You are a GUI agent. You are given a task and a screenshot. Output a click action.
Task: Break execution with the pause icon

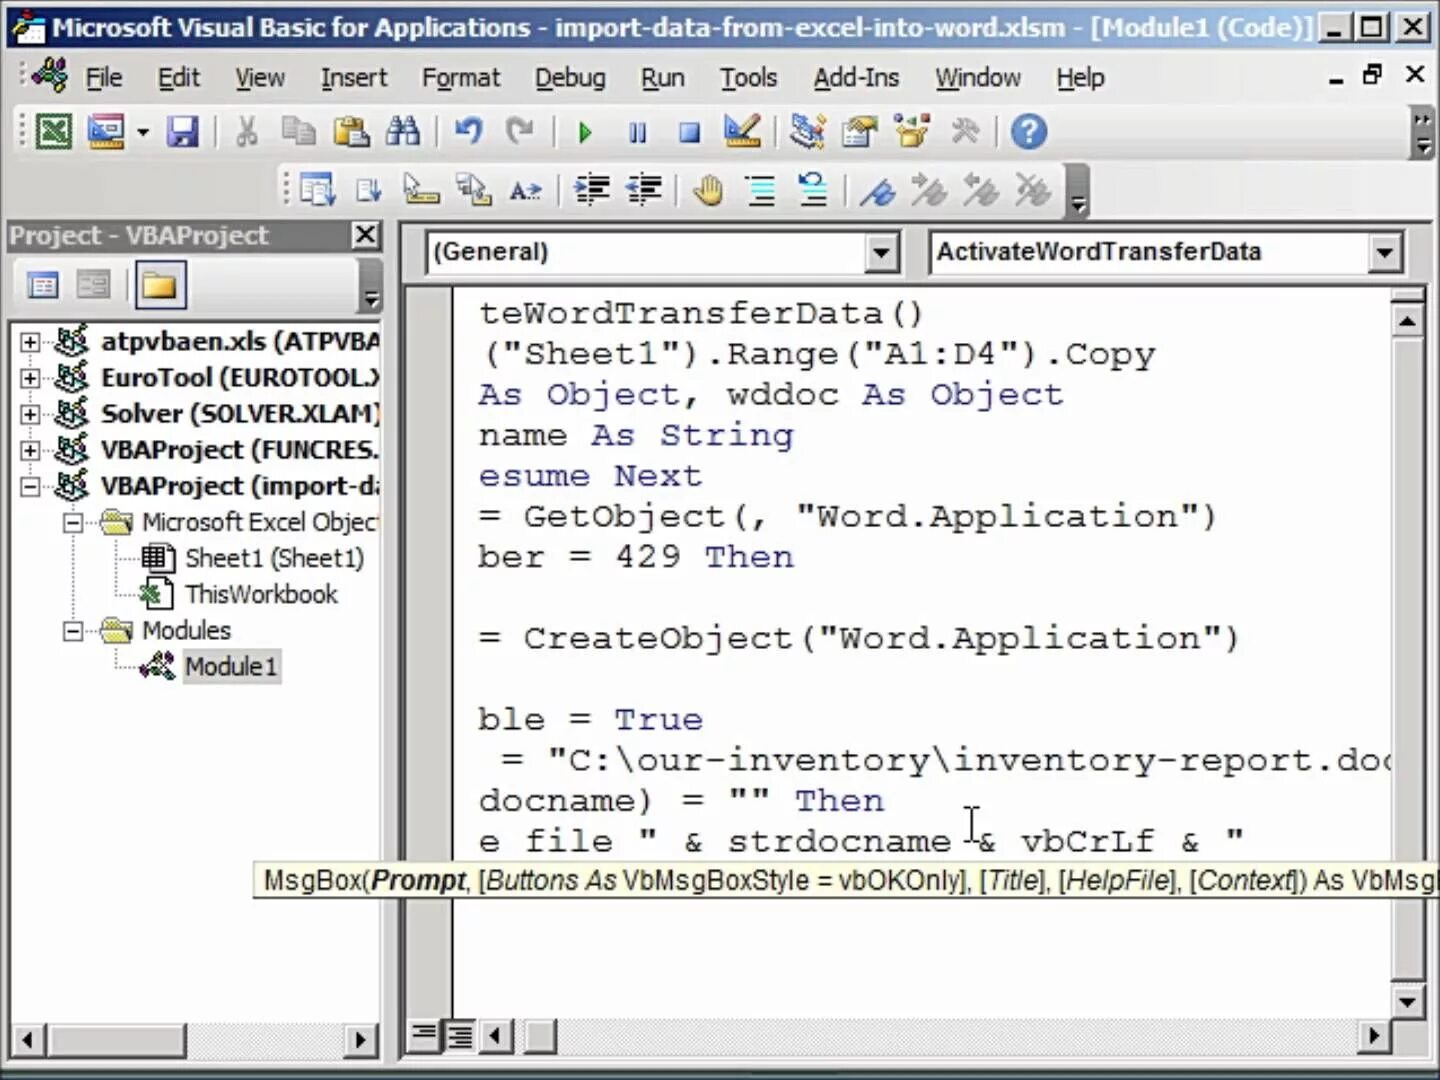[637, 132]
